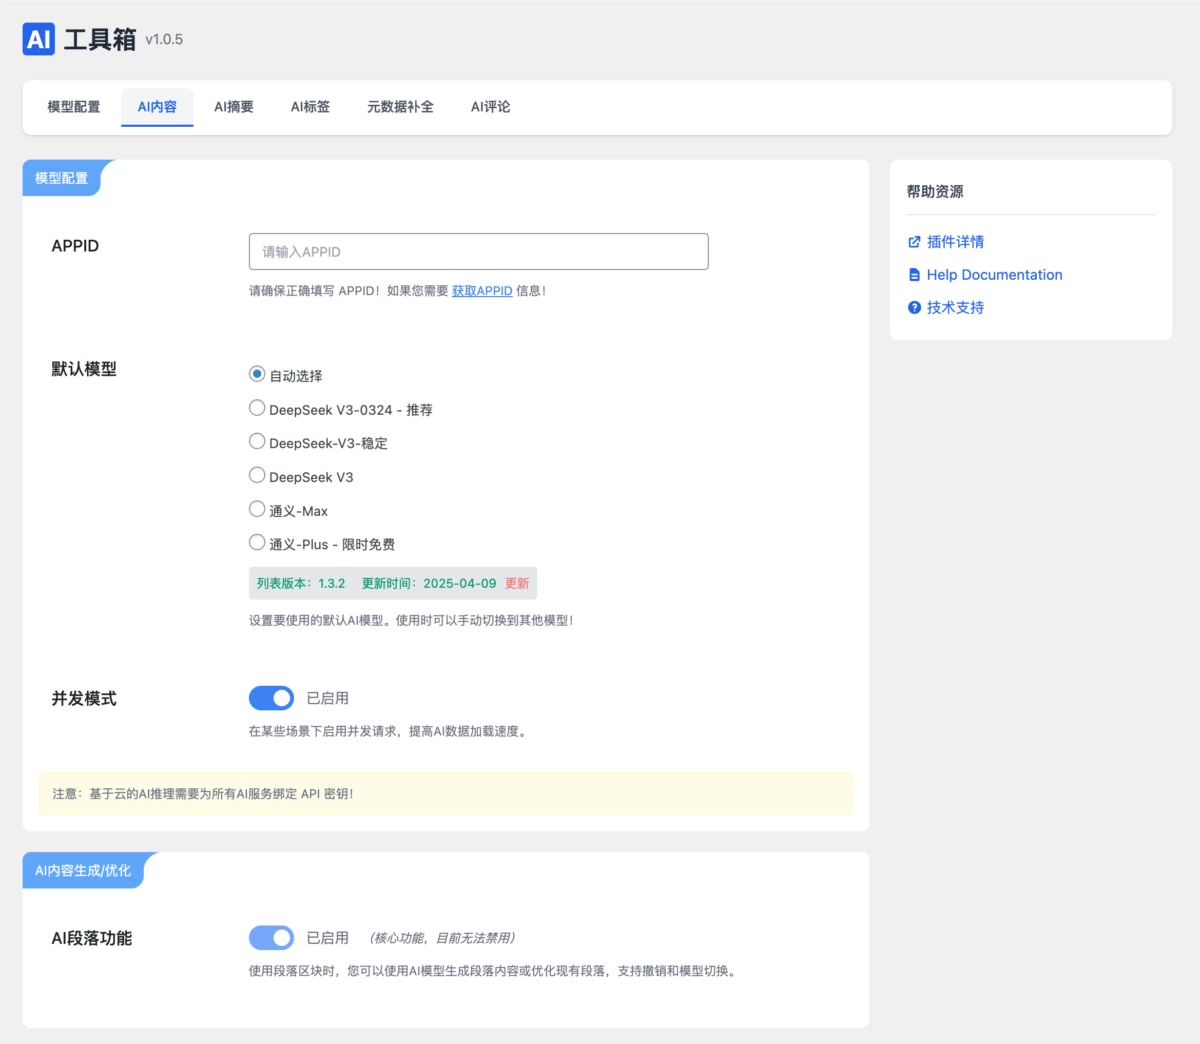Click the red 更新 link for model list
This screenshot has height=1044, width=1200.
517,584
